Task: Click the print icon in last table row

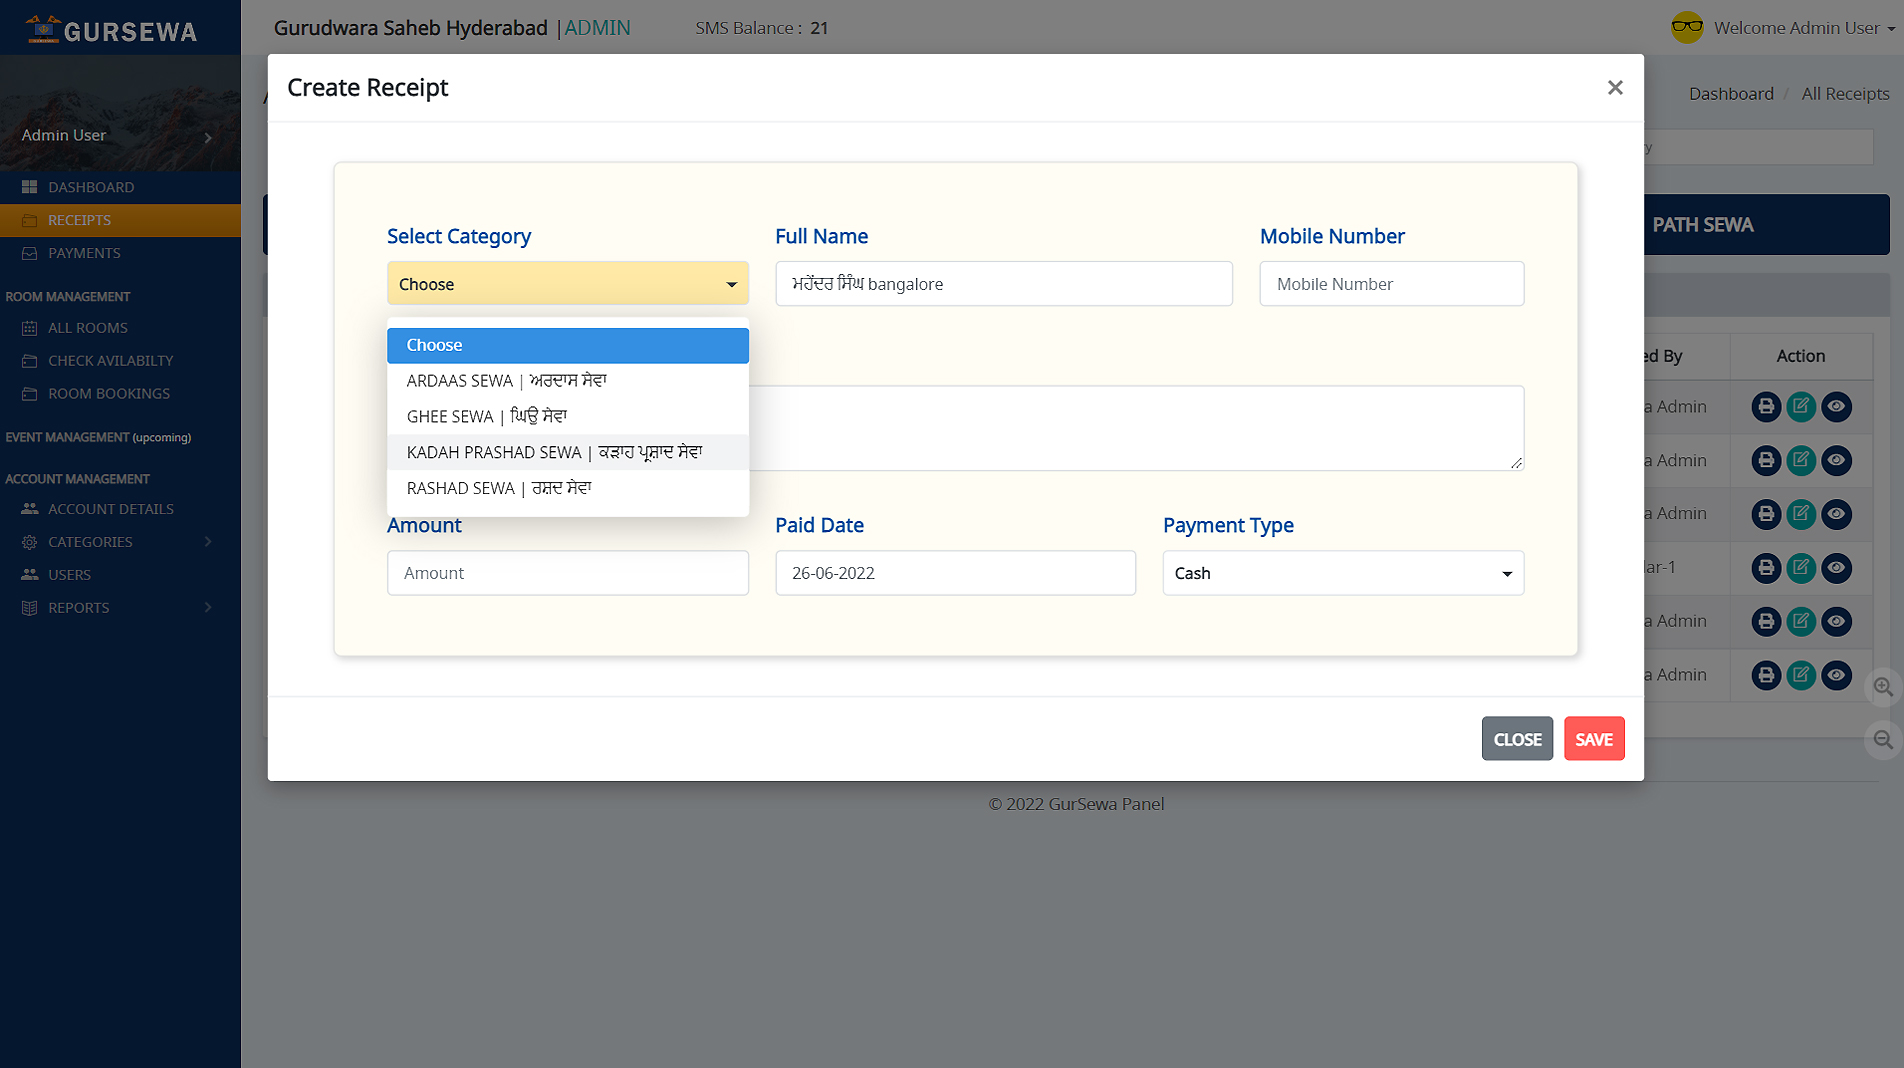Action: coord(1766,675)
